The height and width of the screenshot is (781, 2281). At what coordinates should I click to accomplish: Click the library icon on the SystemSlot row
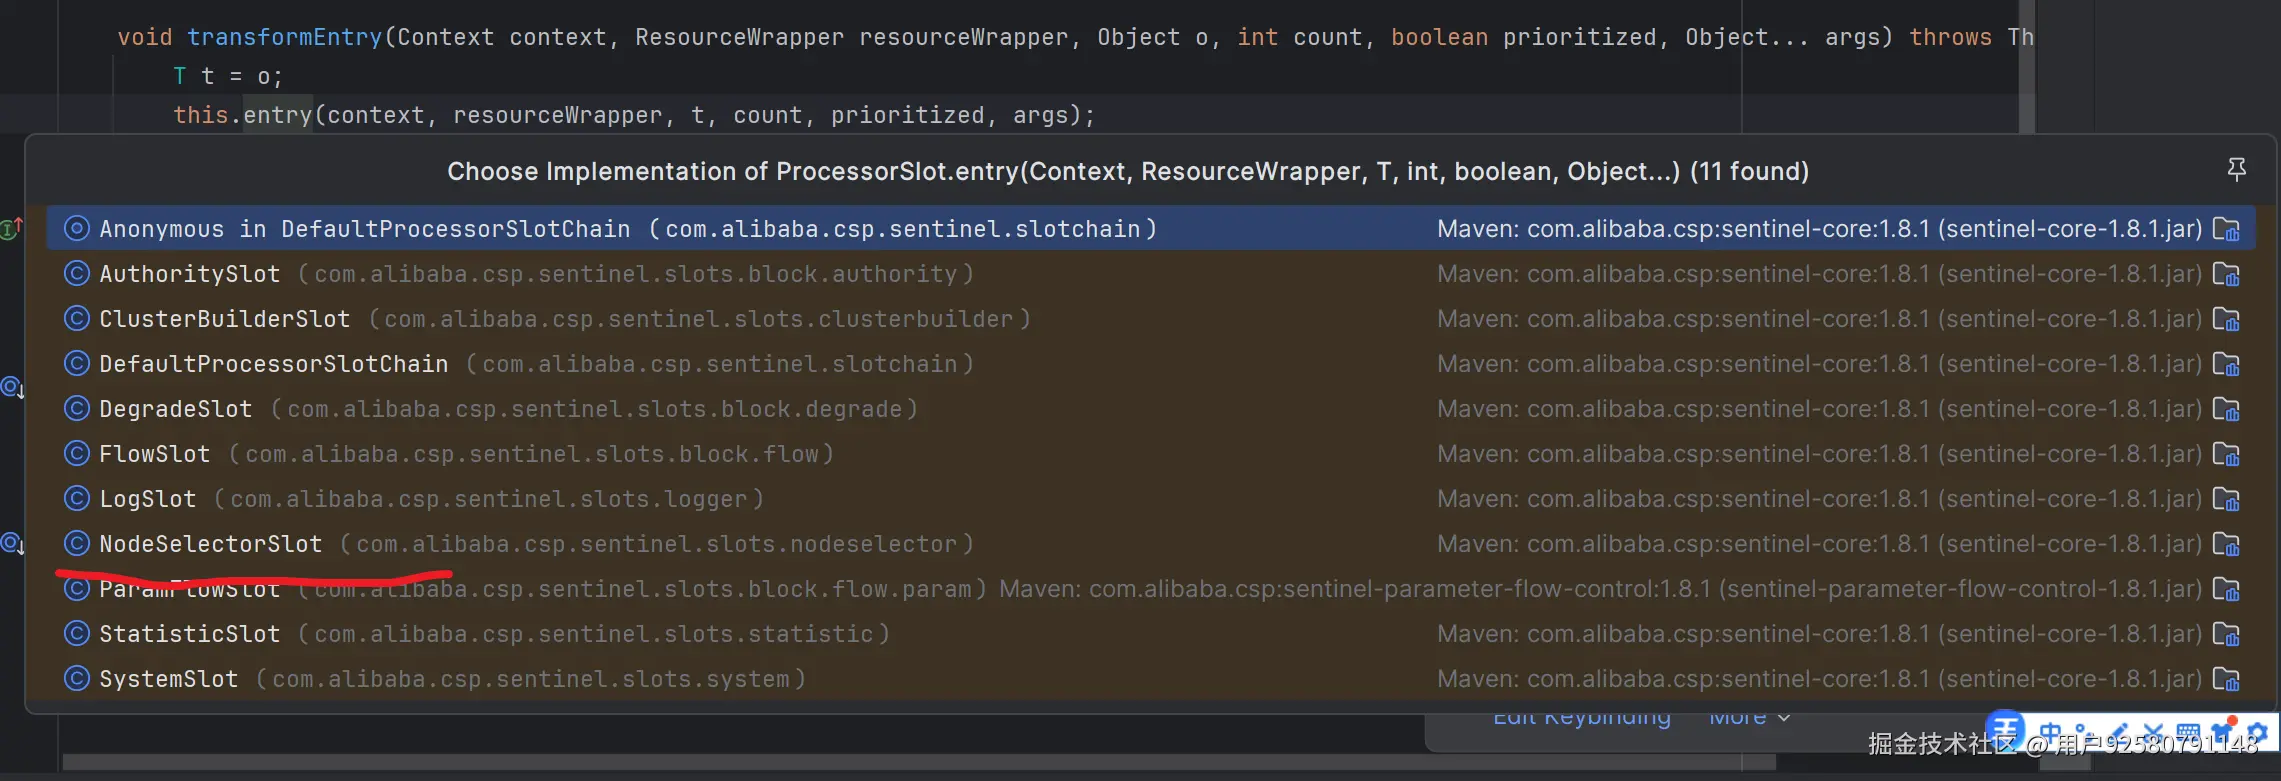click(x=2226, y=679)
